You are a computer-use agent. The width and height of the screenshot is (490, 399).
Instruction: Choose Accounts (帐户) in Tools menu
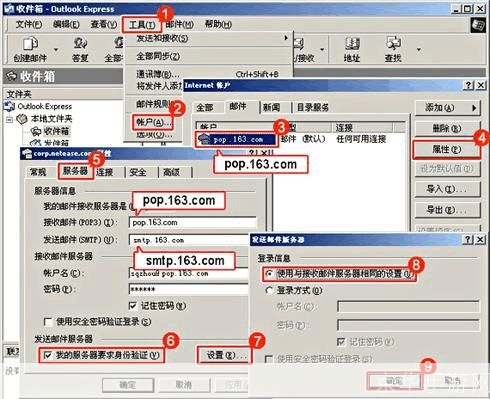pyautogui.click(x=153, y=123)
